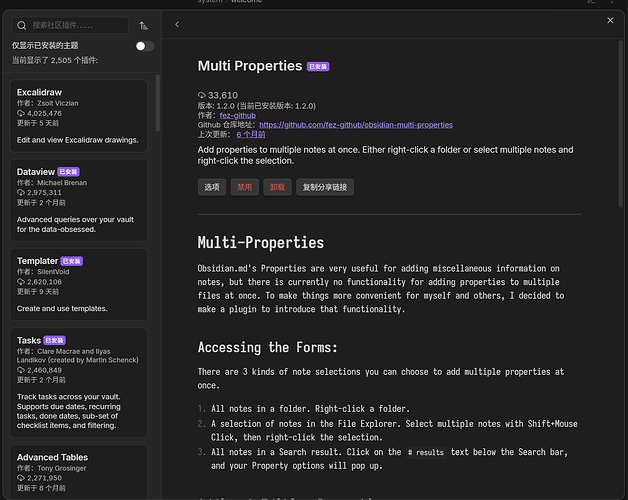Viewport: 628px width, 500px height.
Task: Click the search magnifier icon
Action: click(x=22, y=26)
